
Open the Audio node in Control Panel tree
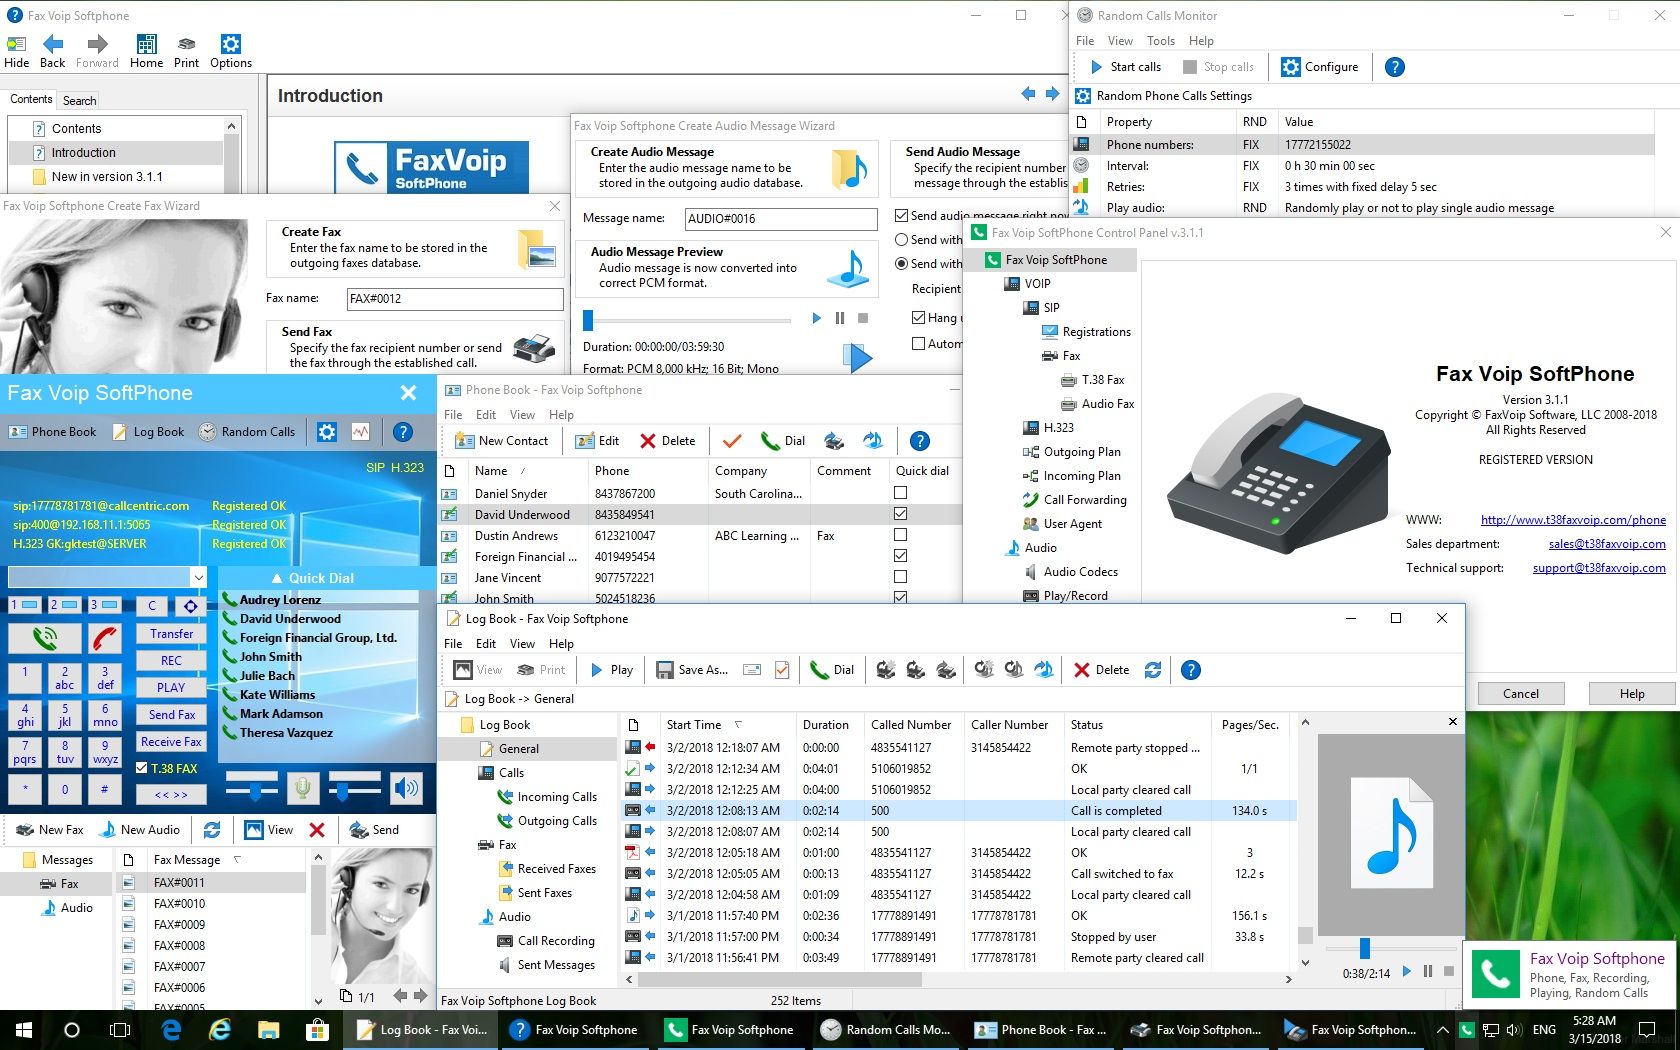[x=1030, y=547]
